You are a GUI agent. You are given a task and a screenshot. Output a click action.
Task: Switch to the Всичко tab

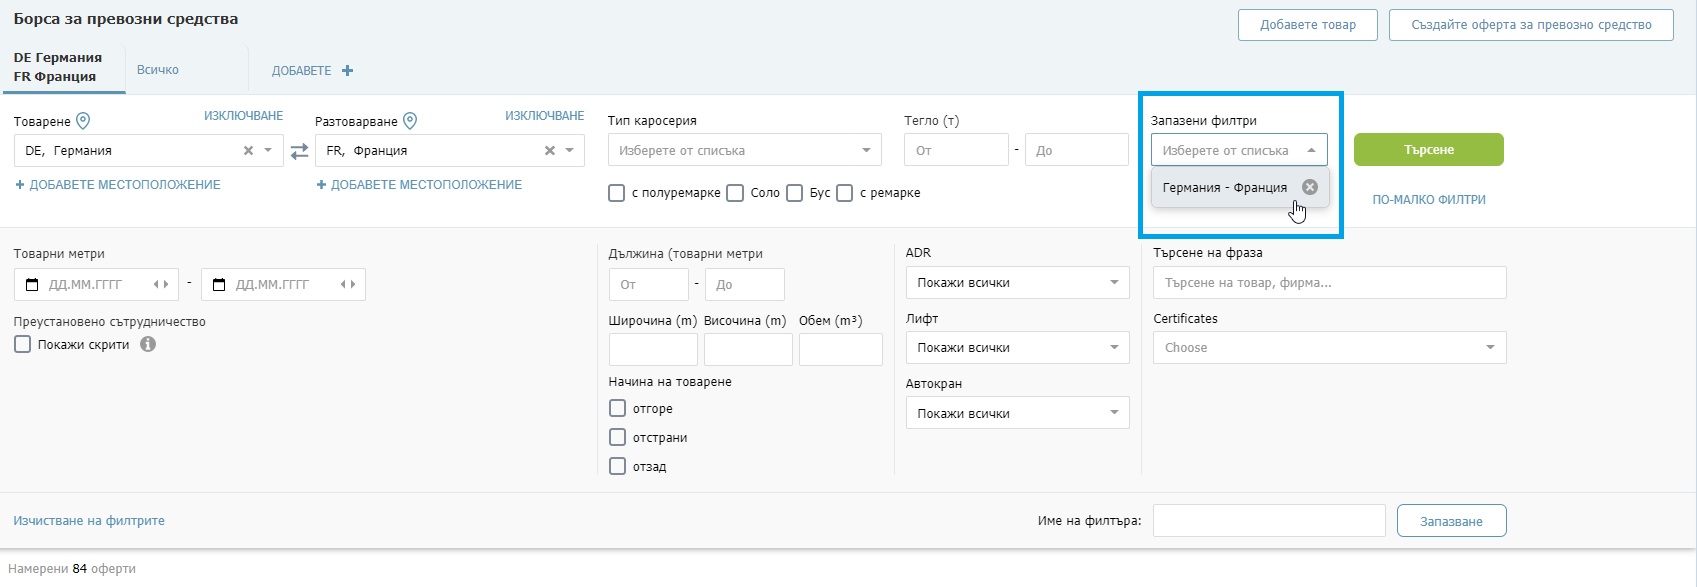click(158, 70)
